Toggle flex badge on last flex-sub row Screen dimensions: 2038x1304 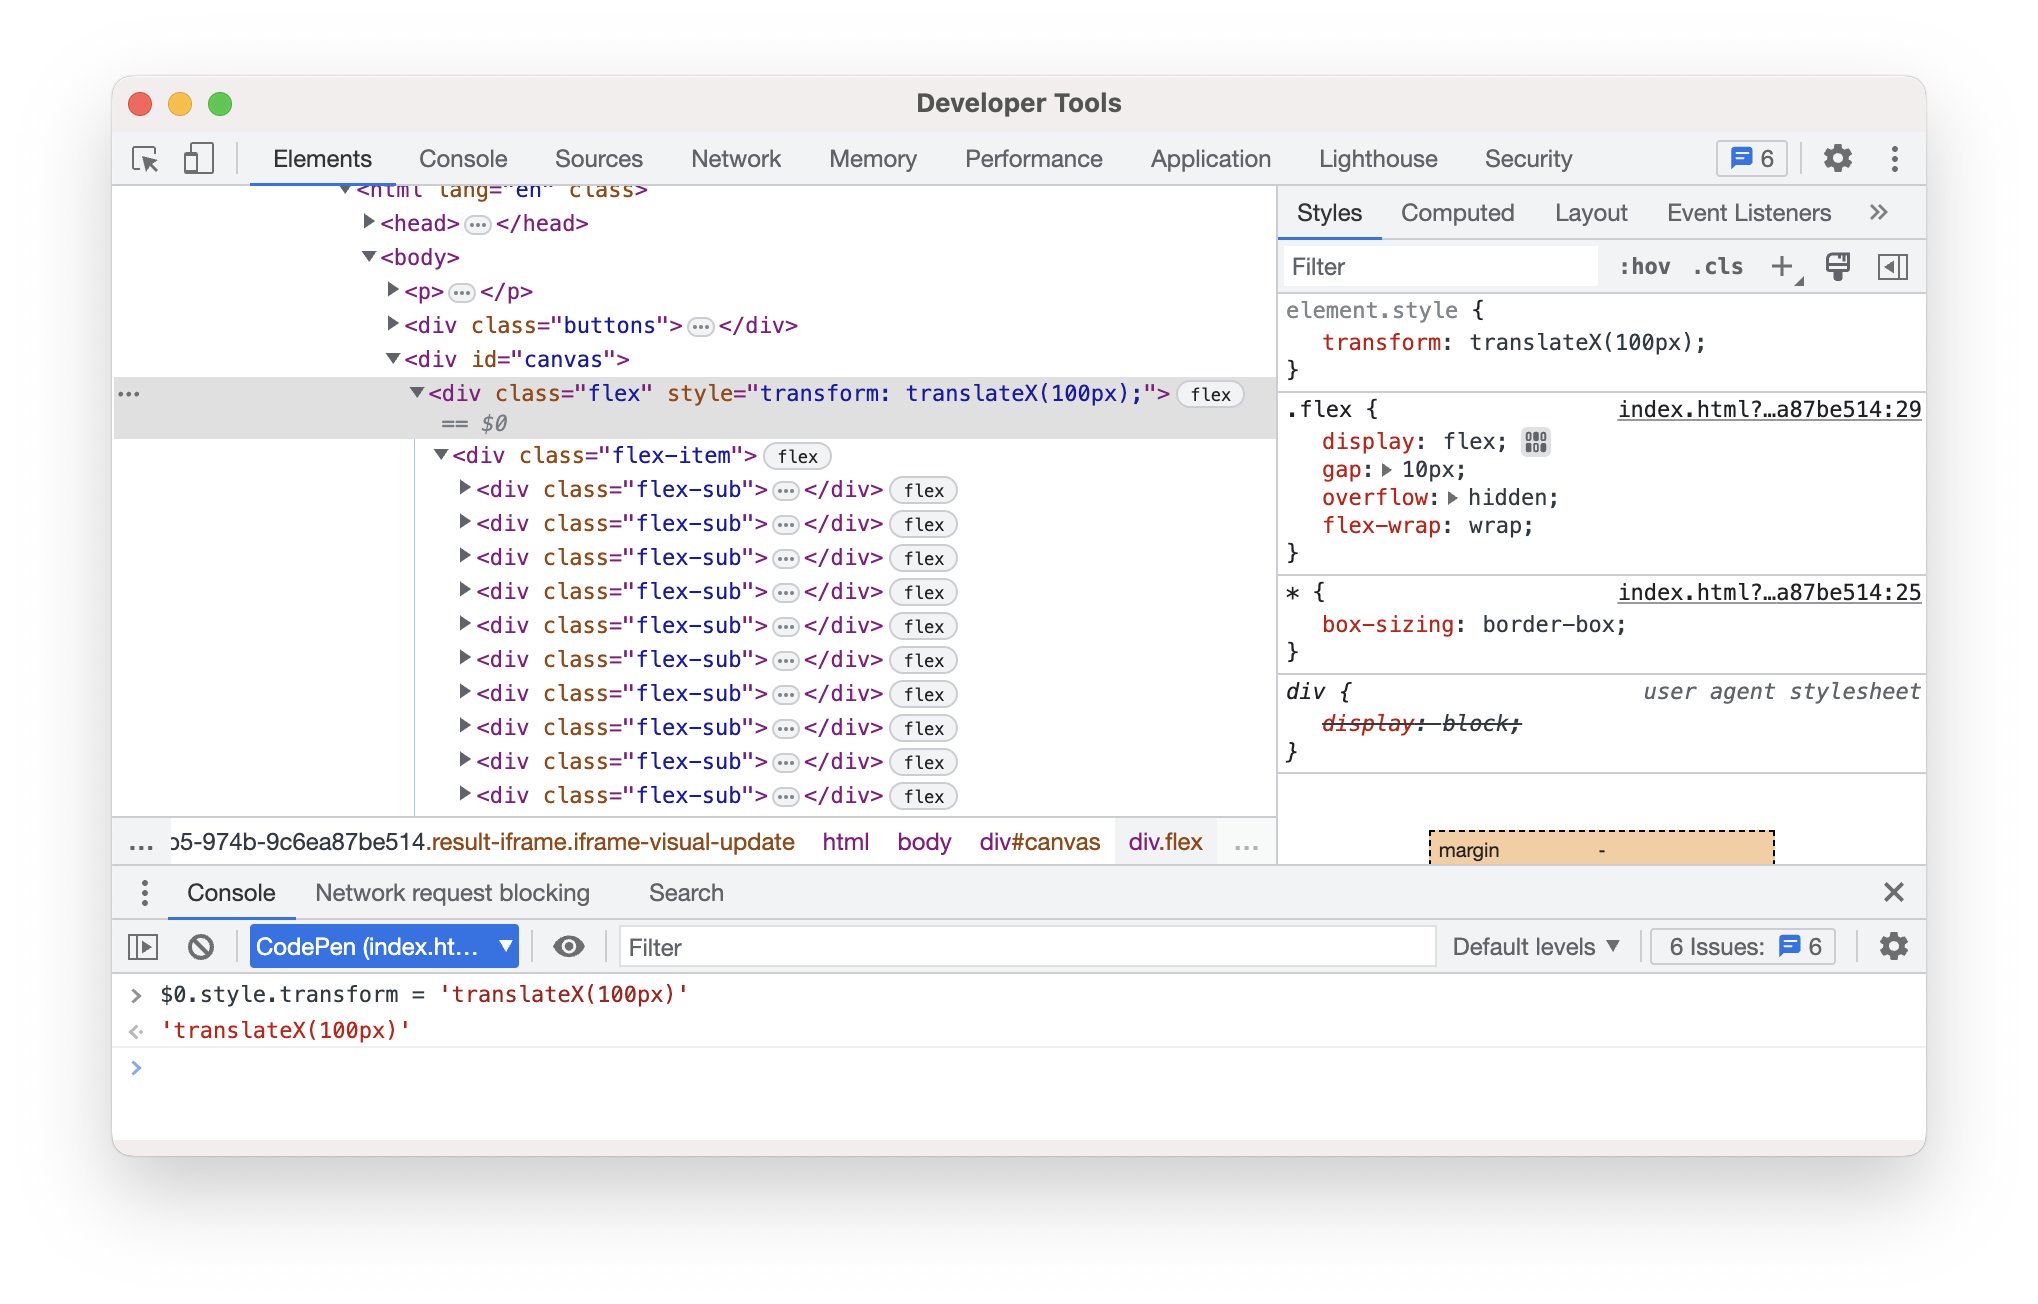pyautogui.click(x=923, y=797)
